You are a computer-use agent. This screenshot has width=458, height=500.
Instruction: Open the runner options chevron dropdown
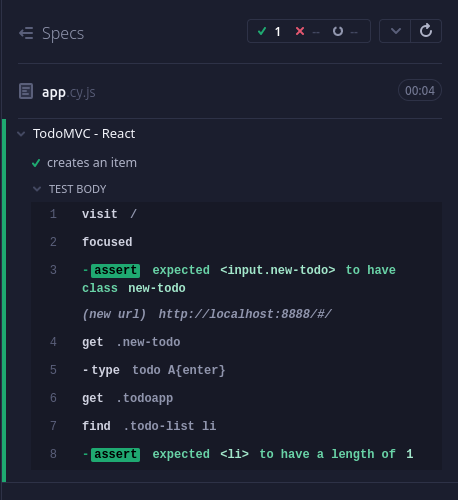coord(395,31)
